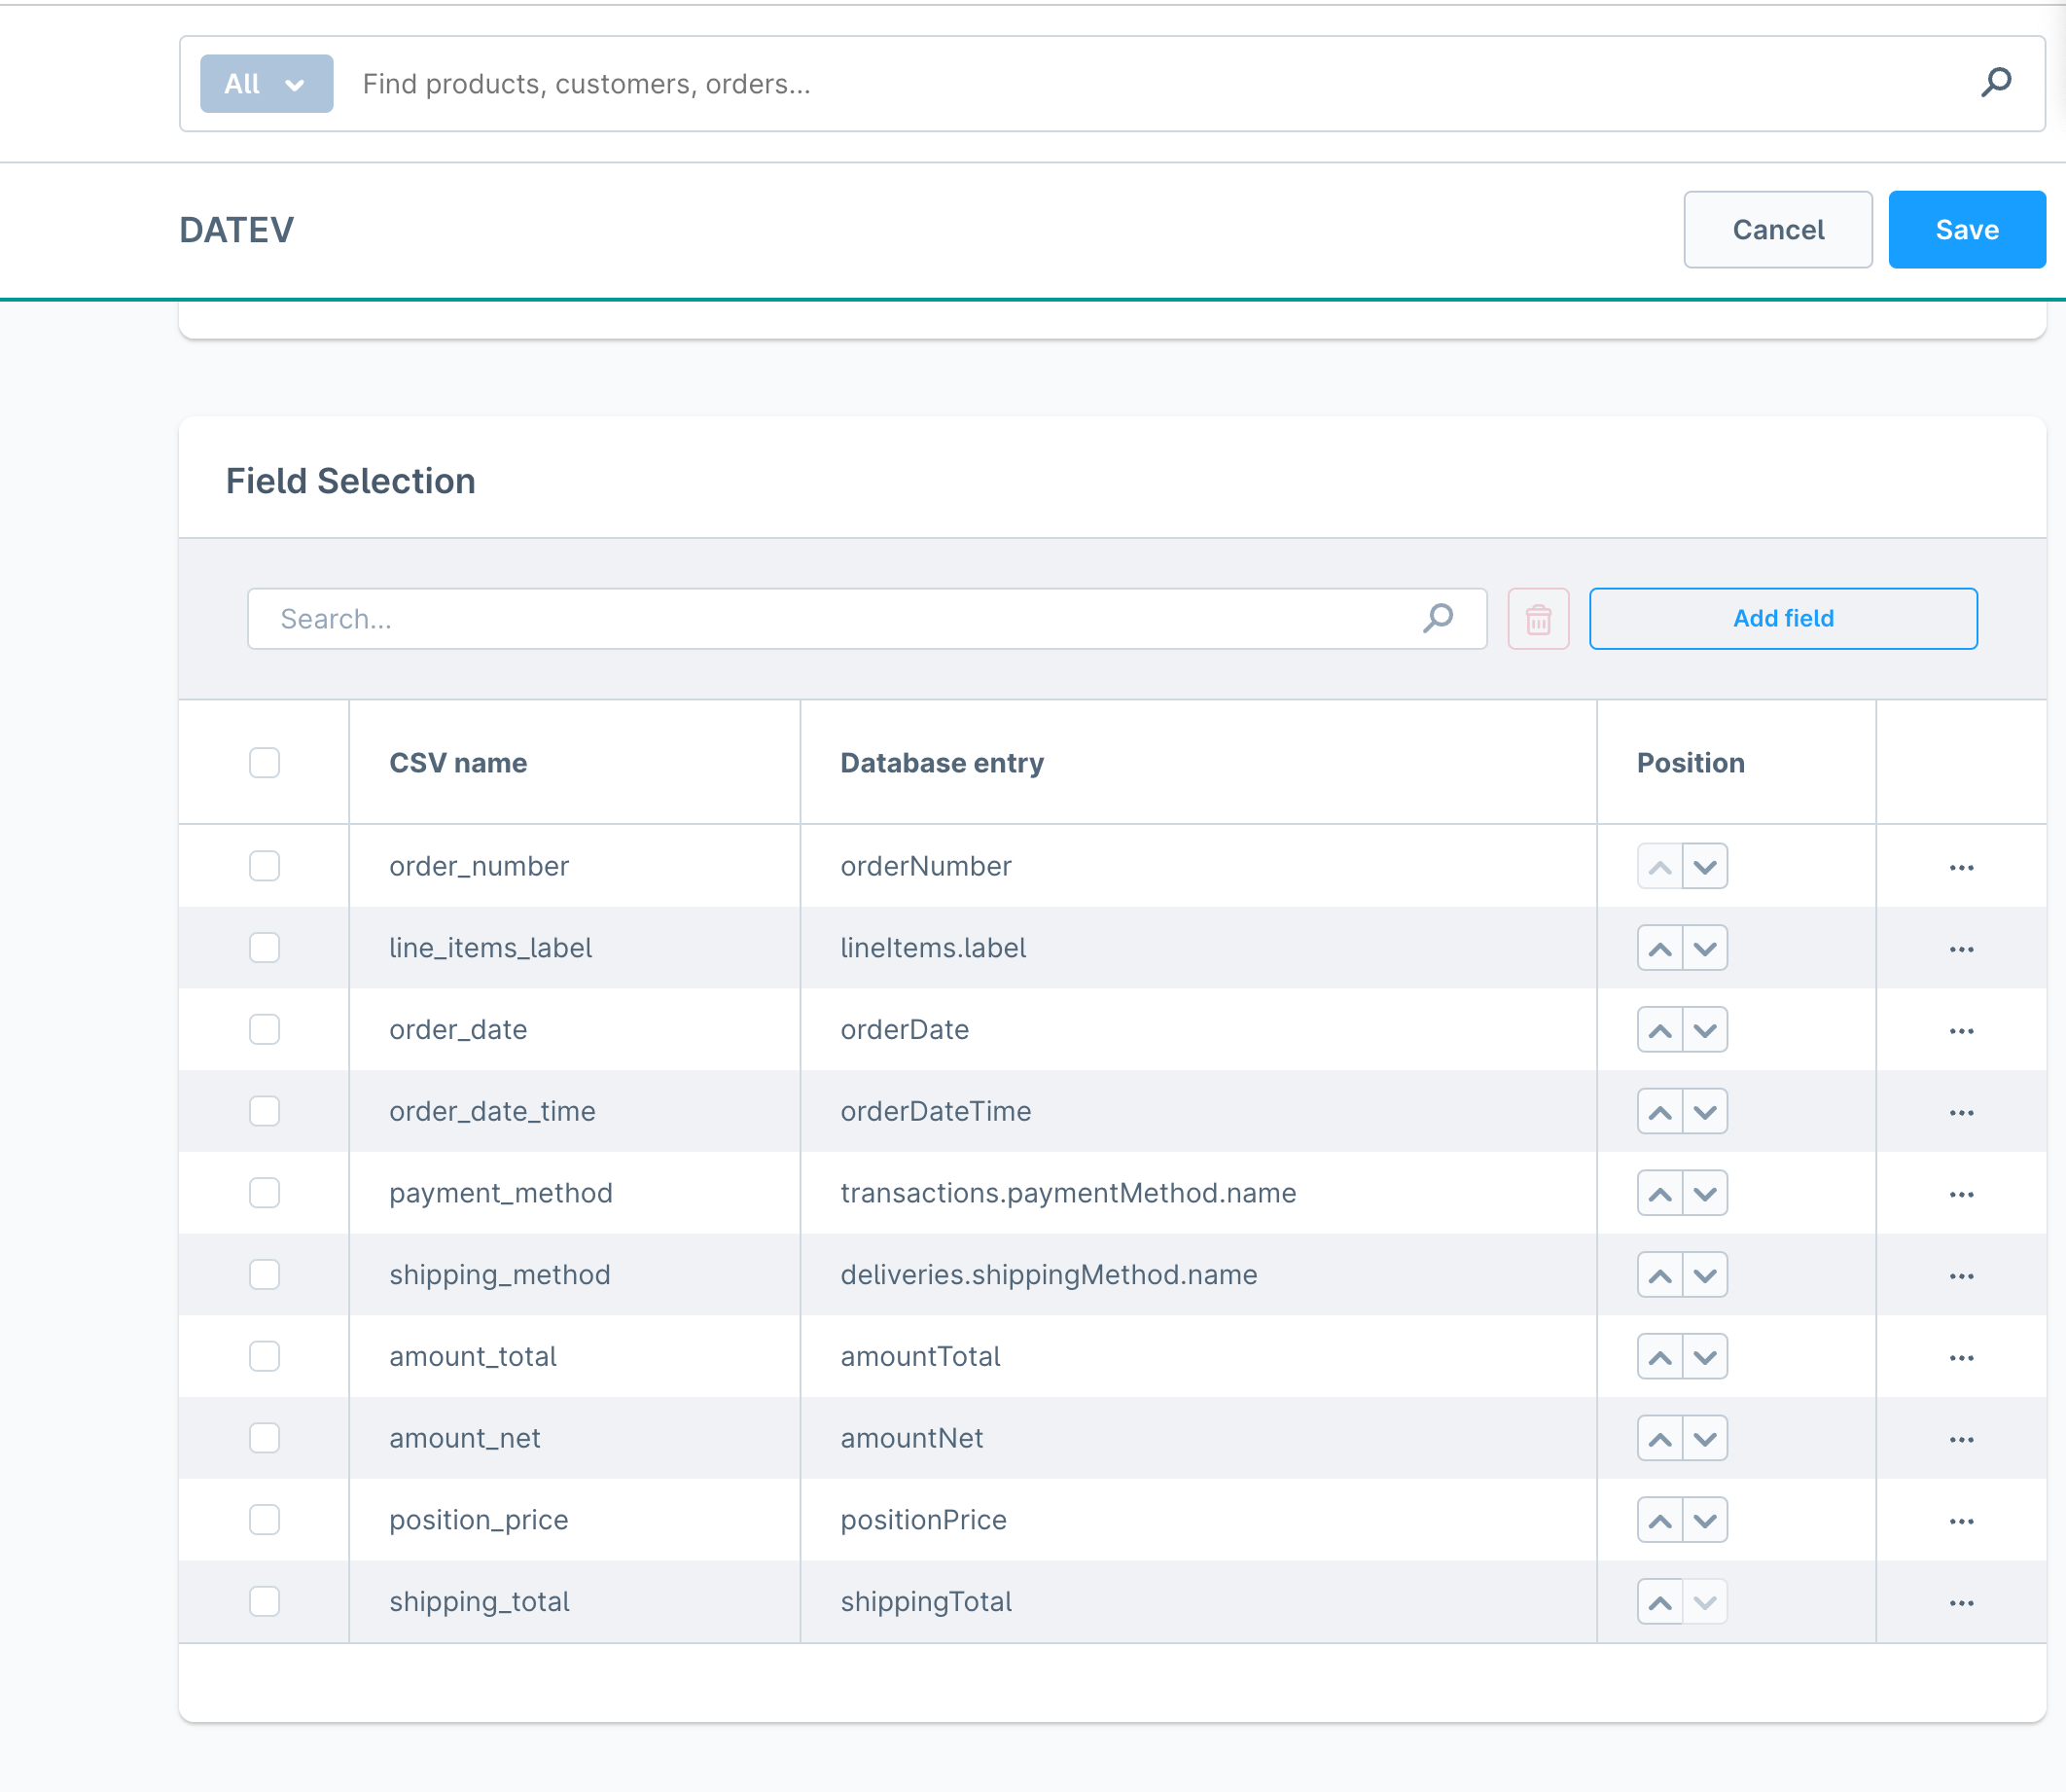This screenshot has width=2066, height=1792.
Task: Move line_items_label field up
Action: point(1660,948)
